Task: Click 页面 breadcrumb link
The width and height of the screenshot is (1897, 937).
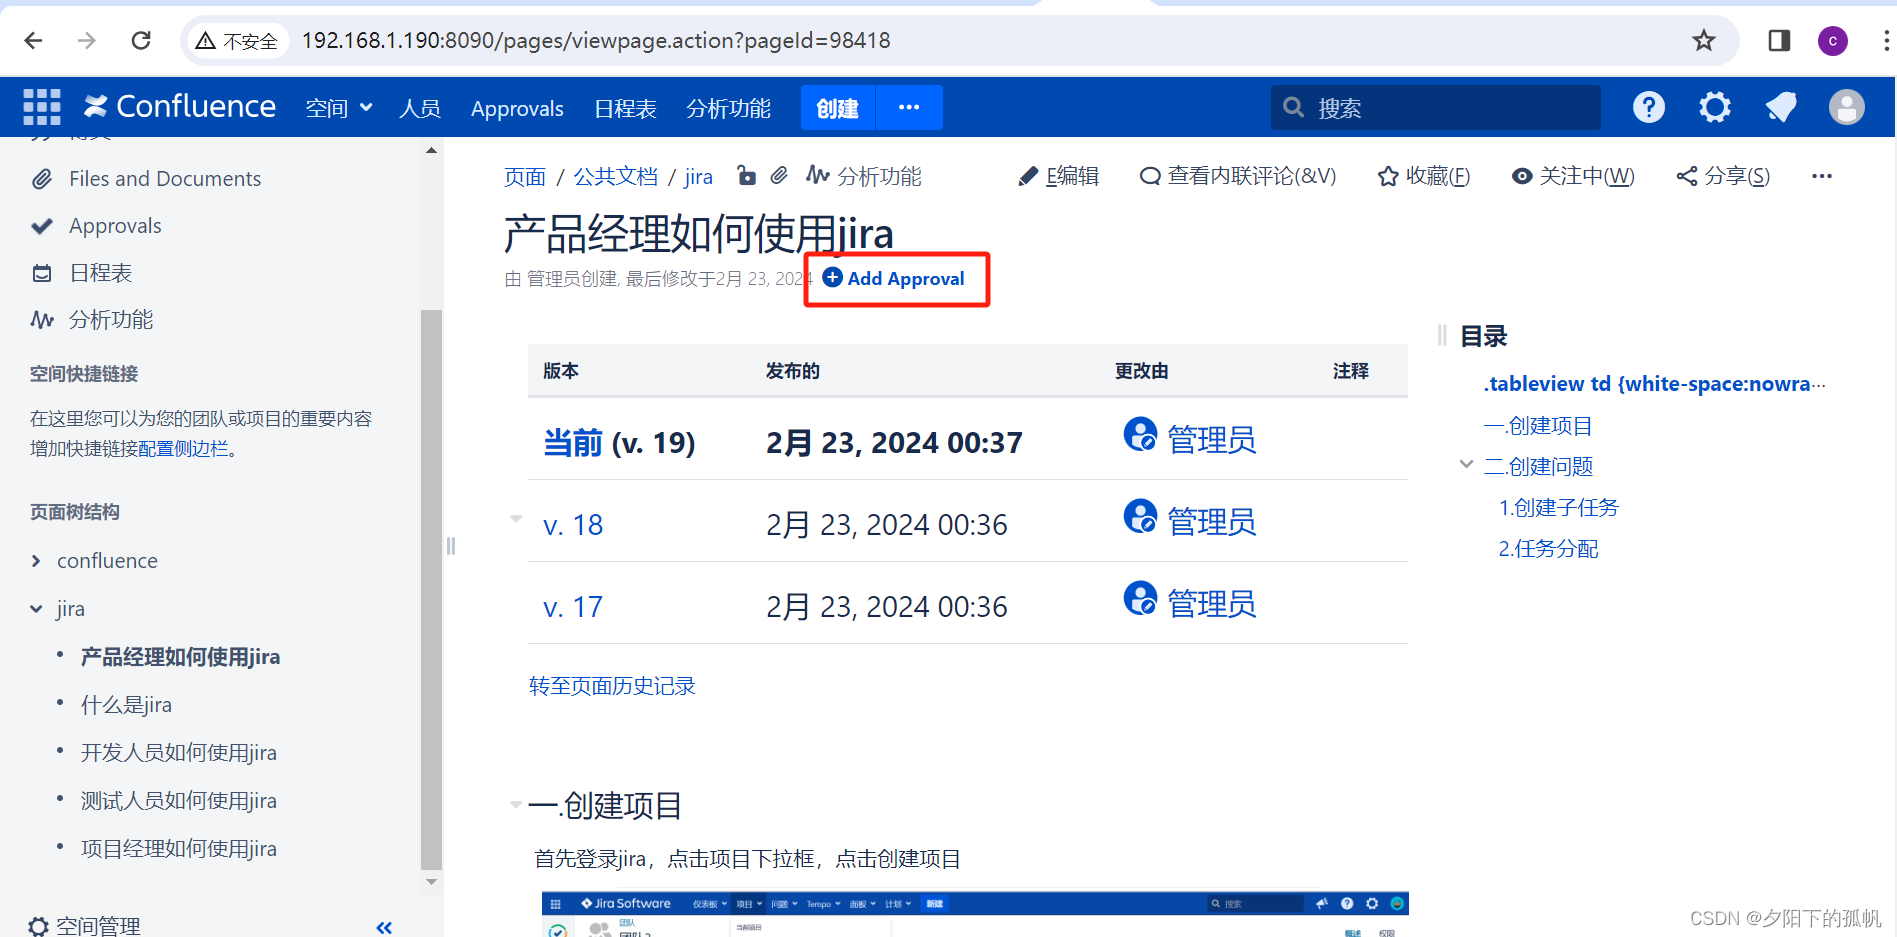Action: pyautogui.click(x=525, y=177)
